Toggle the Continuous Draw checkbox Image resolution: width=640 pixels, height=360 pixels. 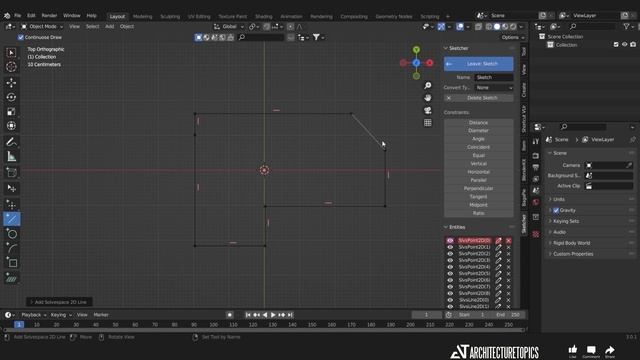tap(21, 37)
